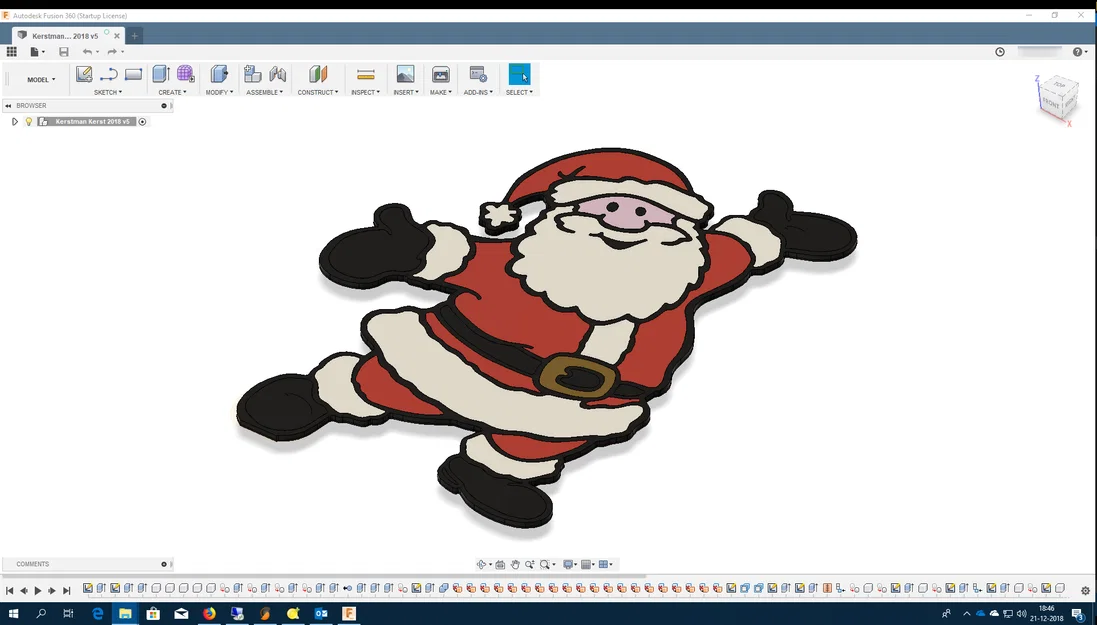Open Display Settings dropdown
Screen dimensions: 1097x625
(570, 565)
